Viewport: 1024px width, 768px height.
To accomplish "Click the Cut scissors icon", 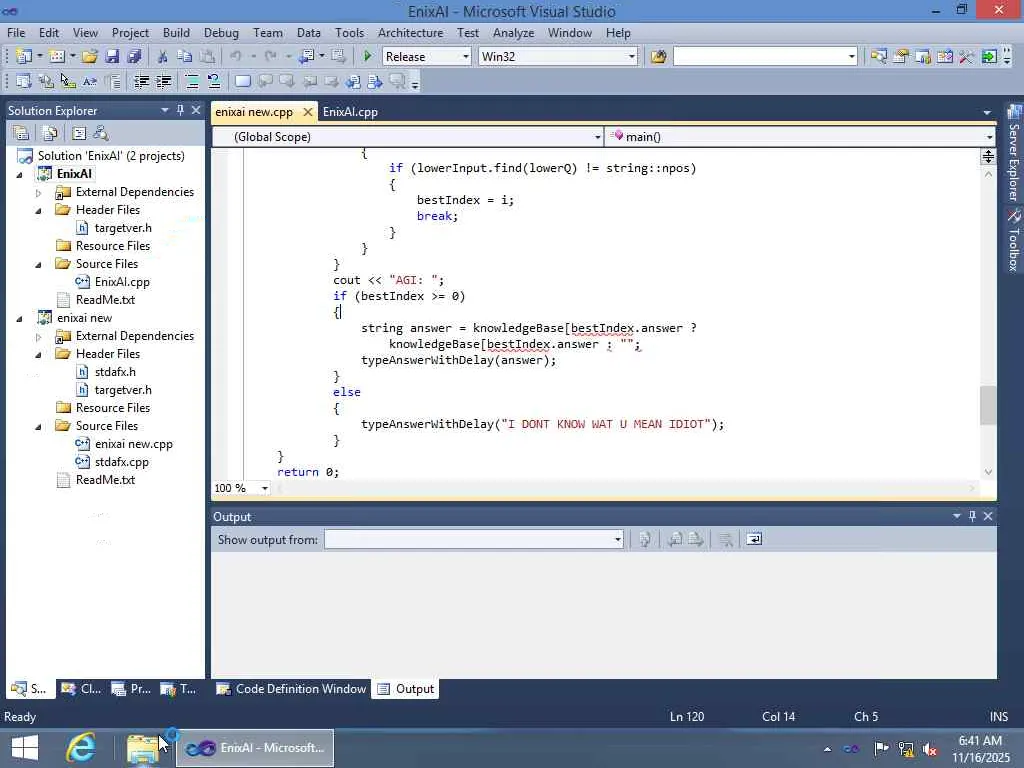I will pyautogui.click(x=162, y=57).
